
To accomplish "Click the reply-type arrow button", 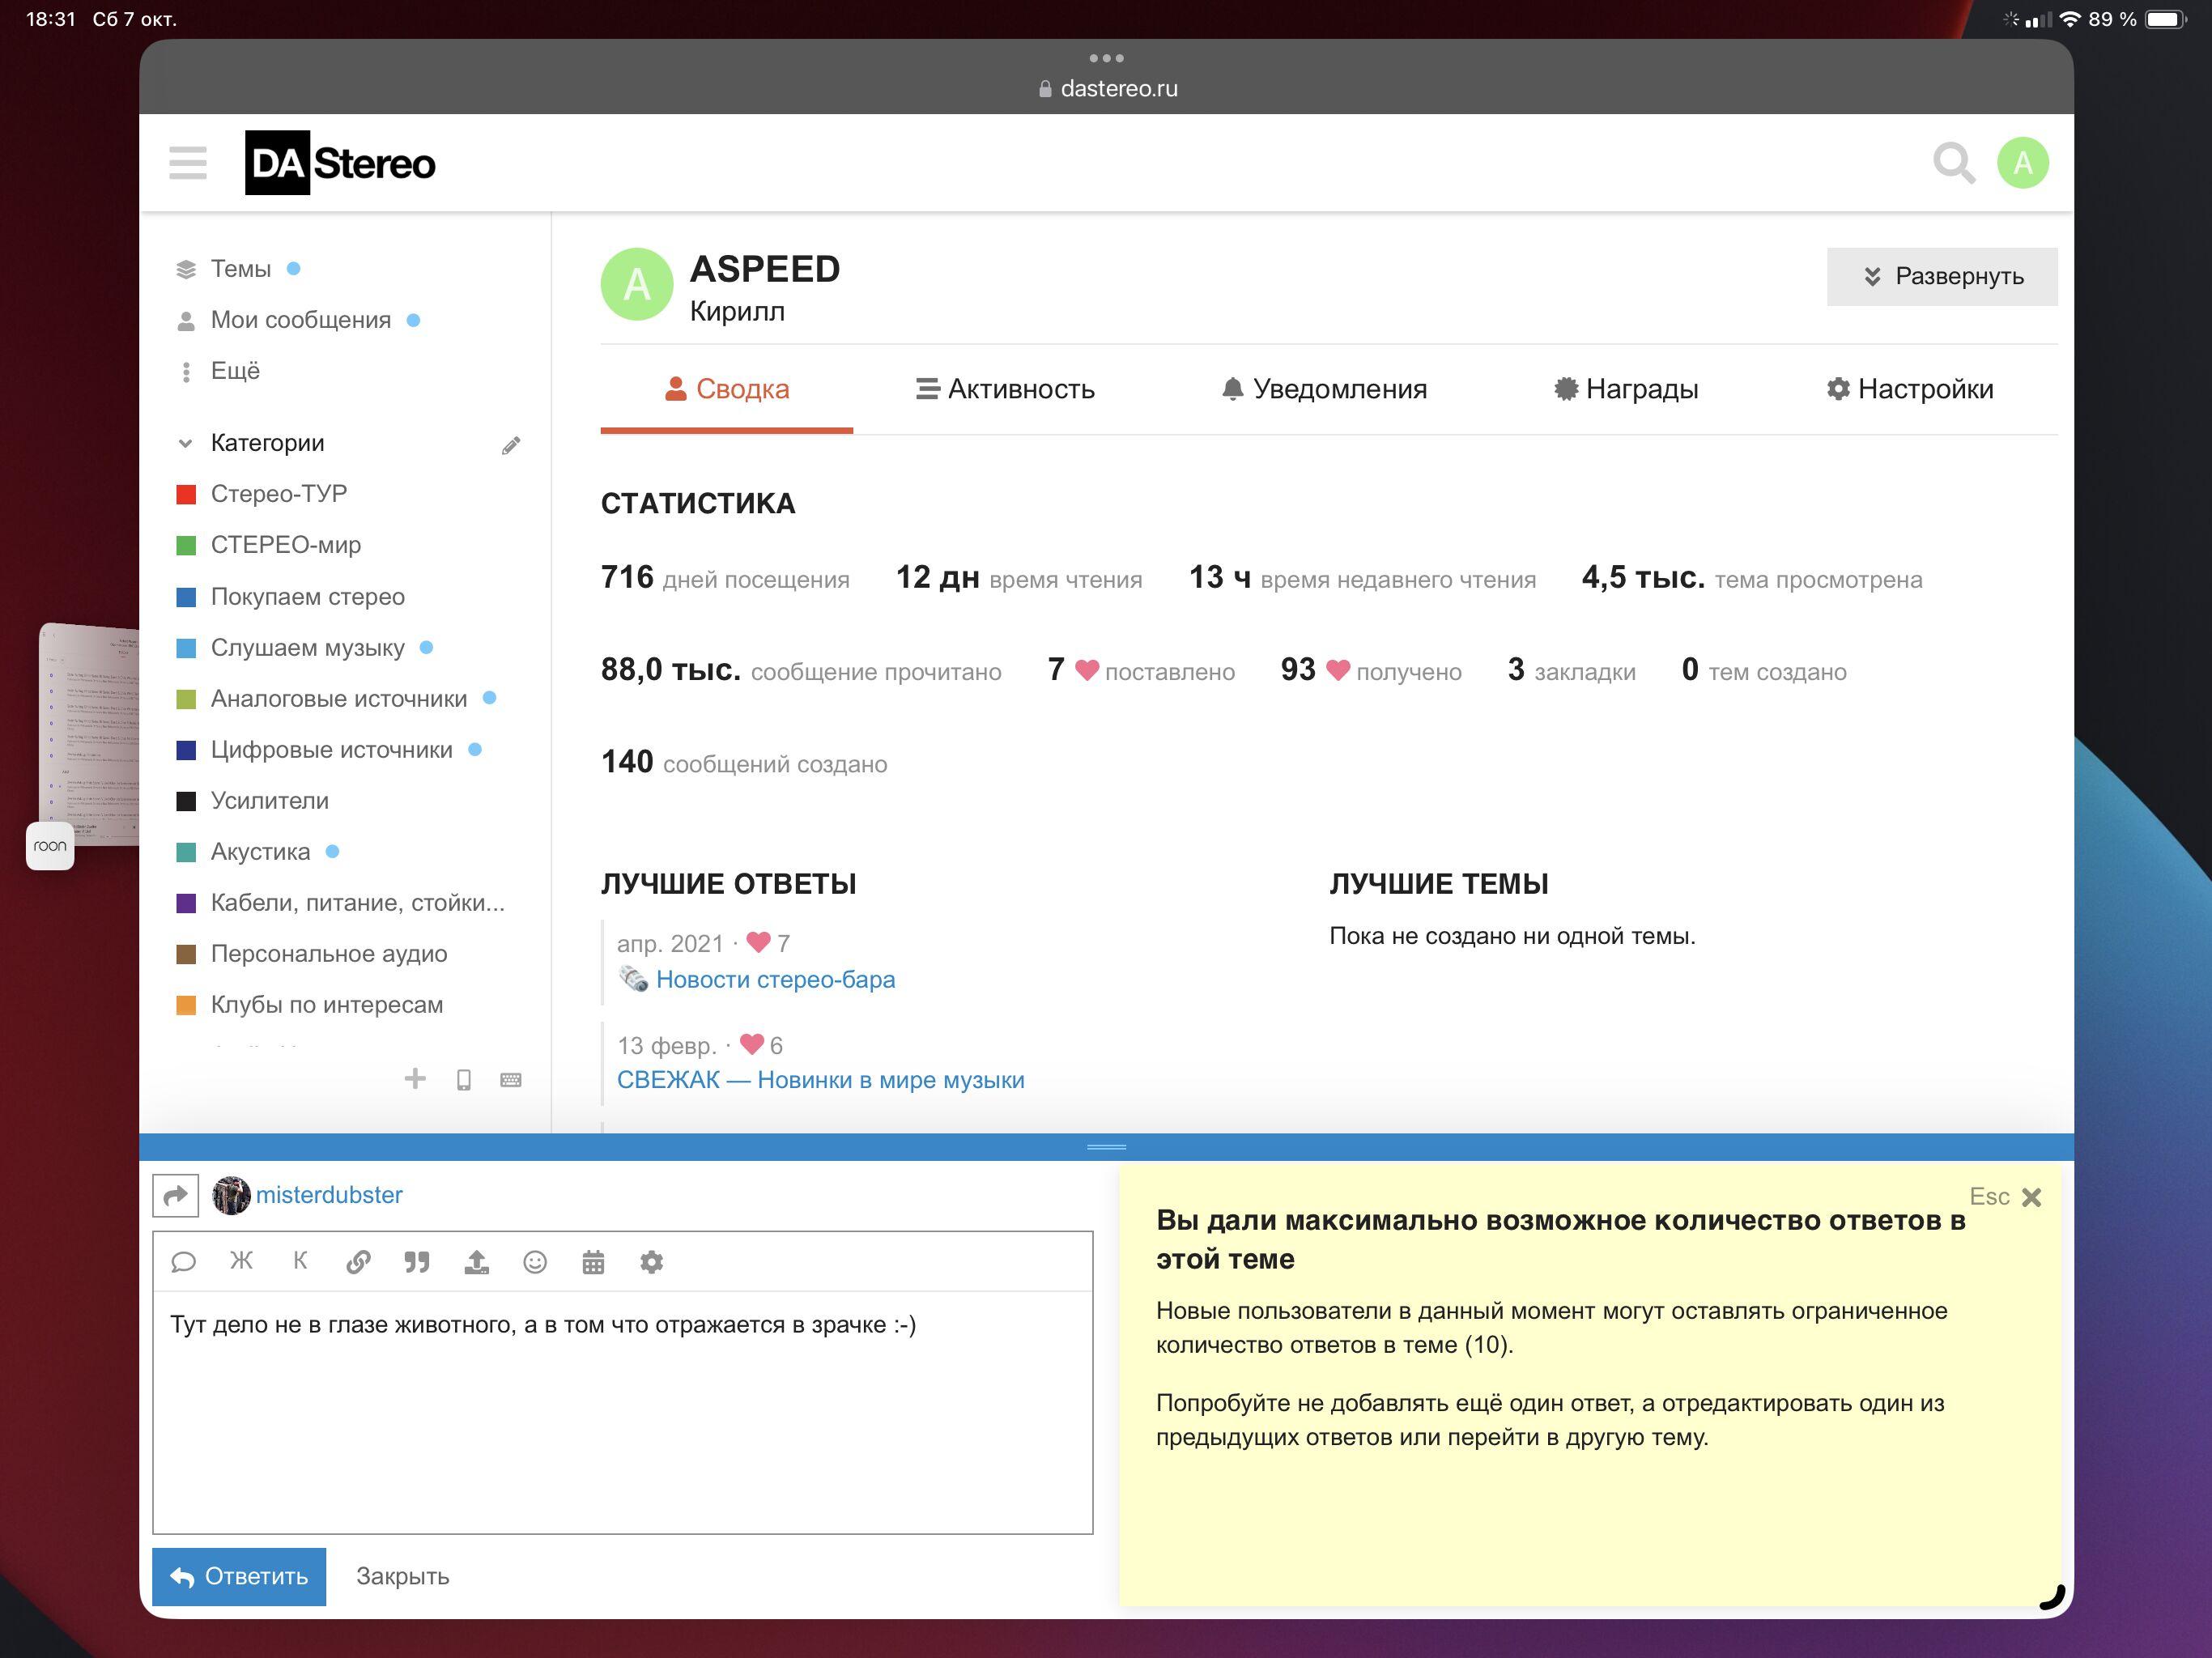I will [176, 1195].
